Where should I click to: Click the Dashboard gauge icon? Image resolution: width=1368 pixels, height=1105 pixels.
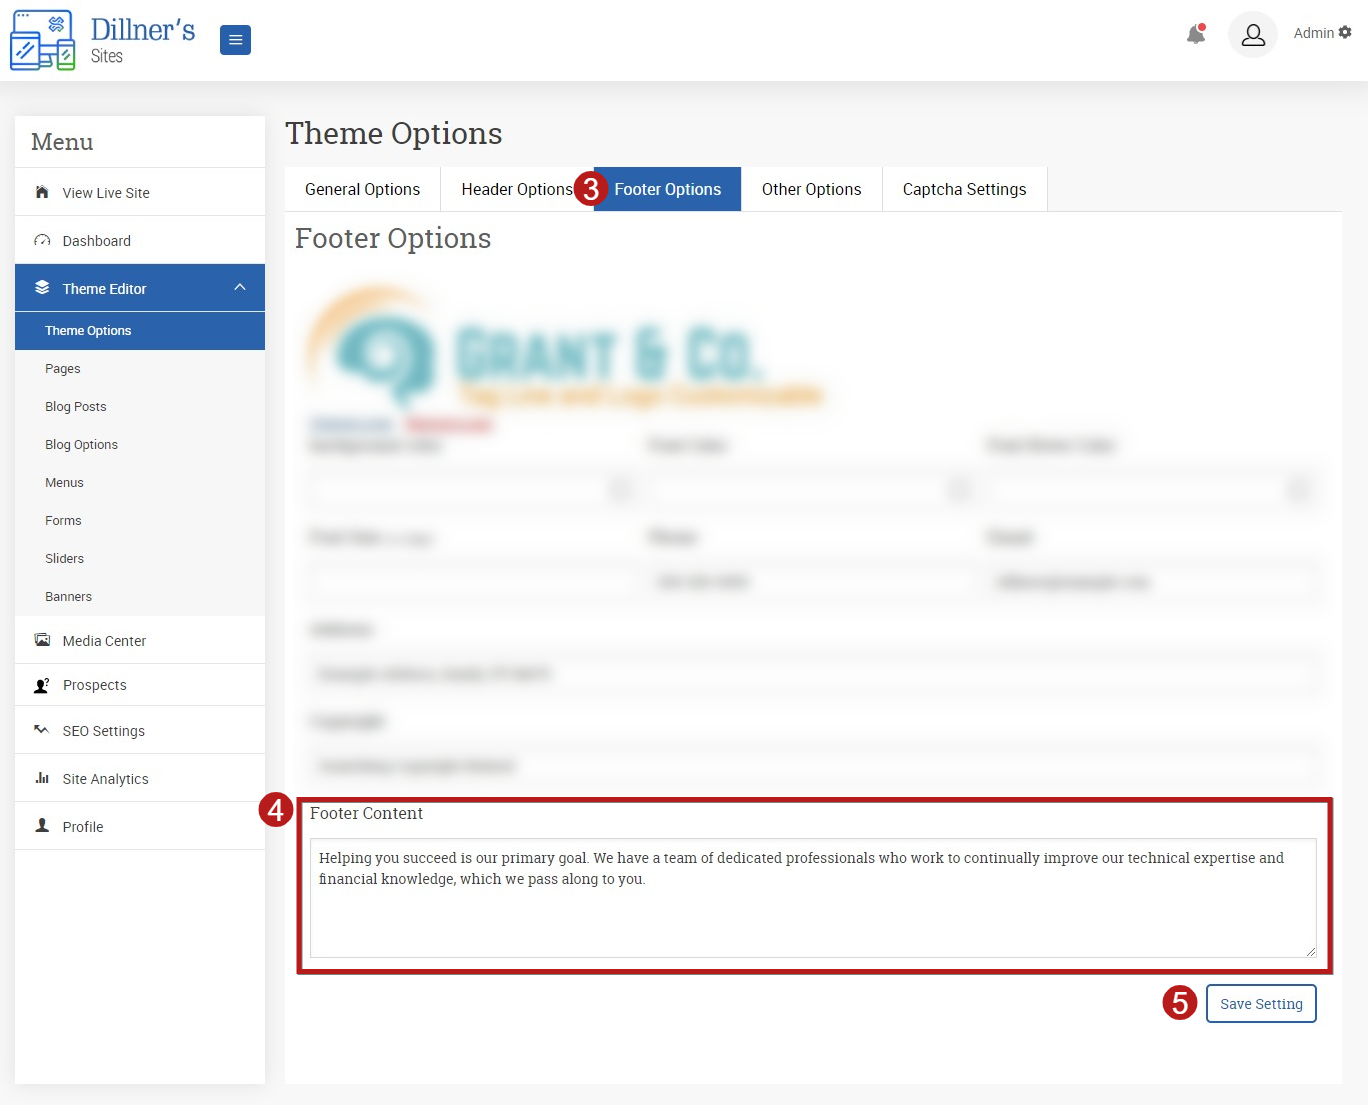click(x=42, y=240)
